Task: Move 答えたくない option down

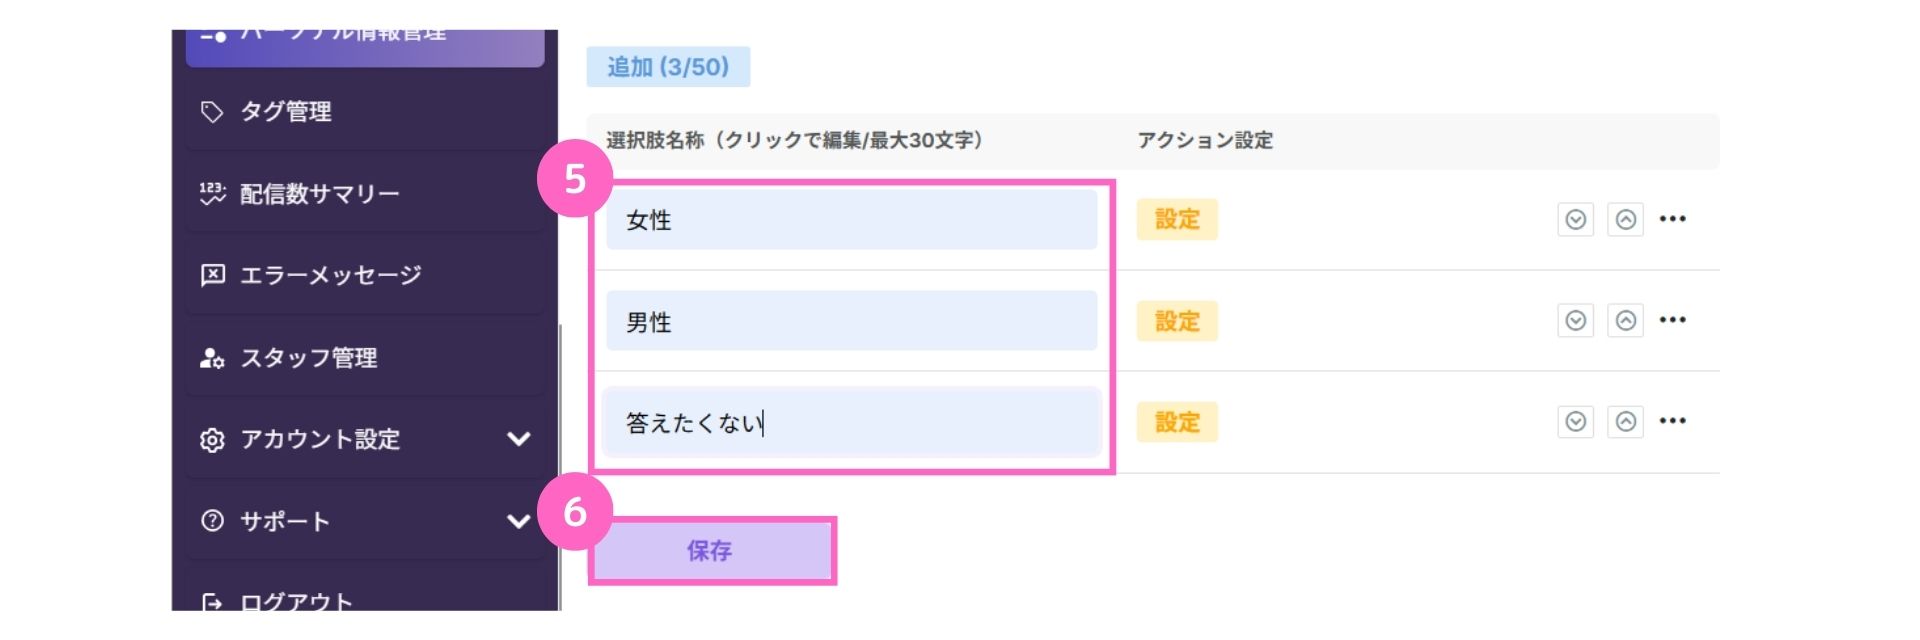Action: [1575, 421]
